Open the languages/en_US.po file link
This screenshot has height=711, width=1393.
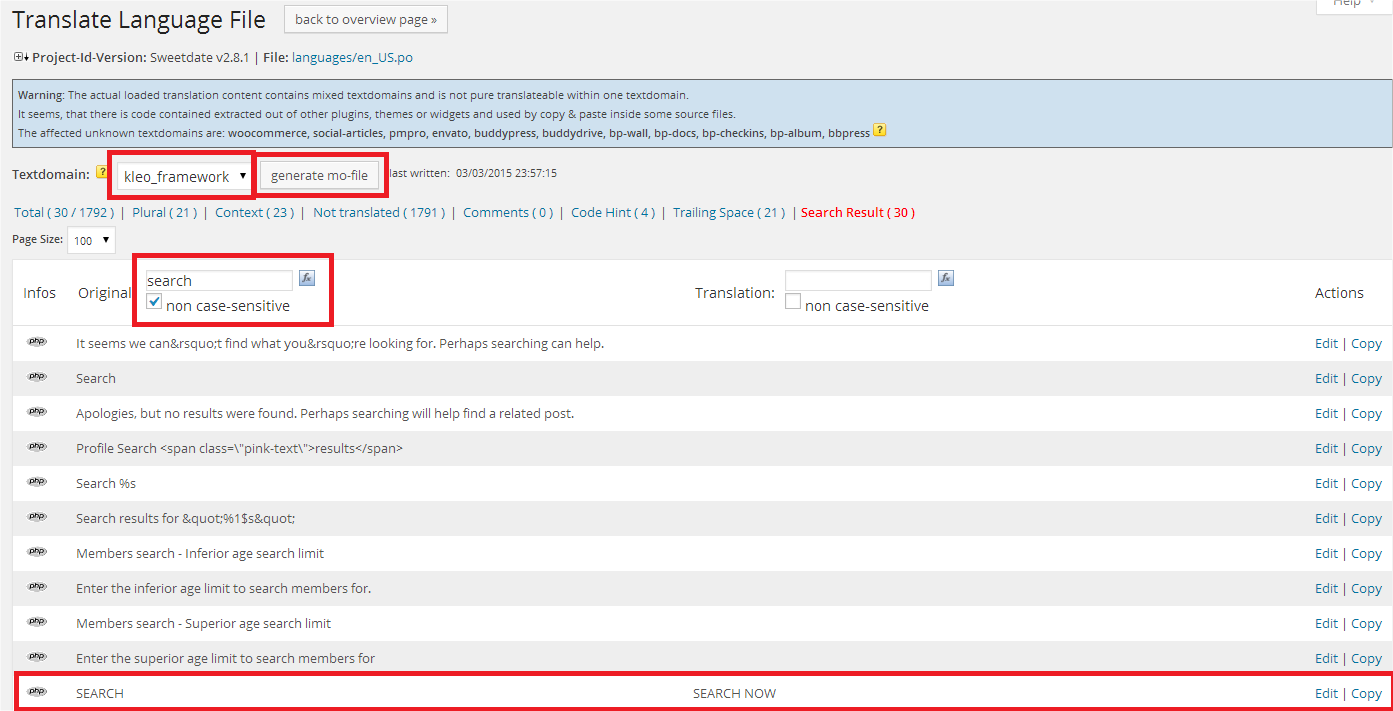[352, 58]
